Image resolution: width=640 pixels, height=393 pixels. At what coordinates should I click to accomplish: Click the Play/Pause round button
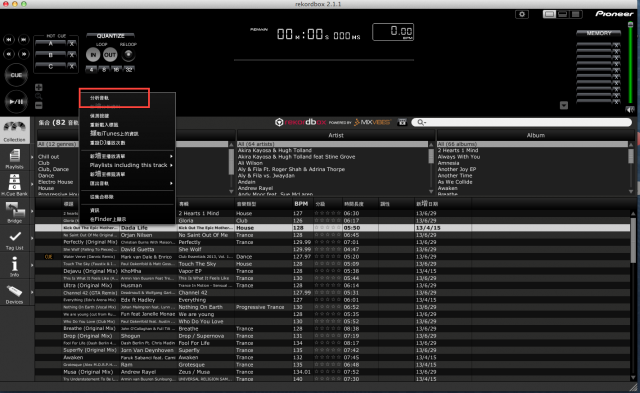click(16, 102)
